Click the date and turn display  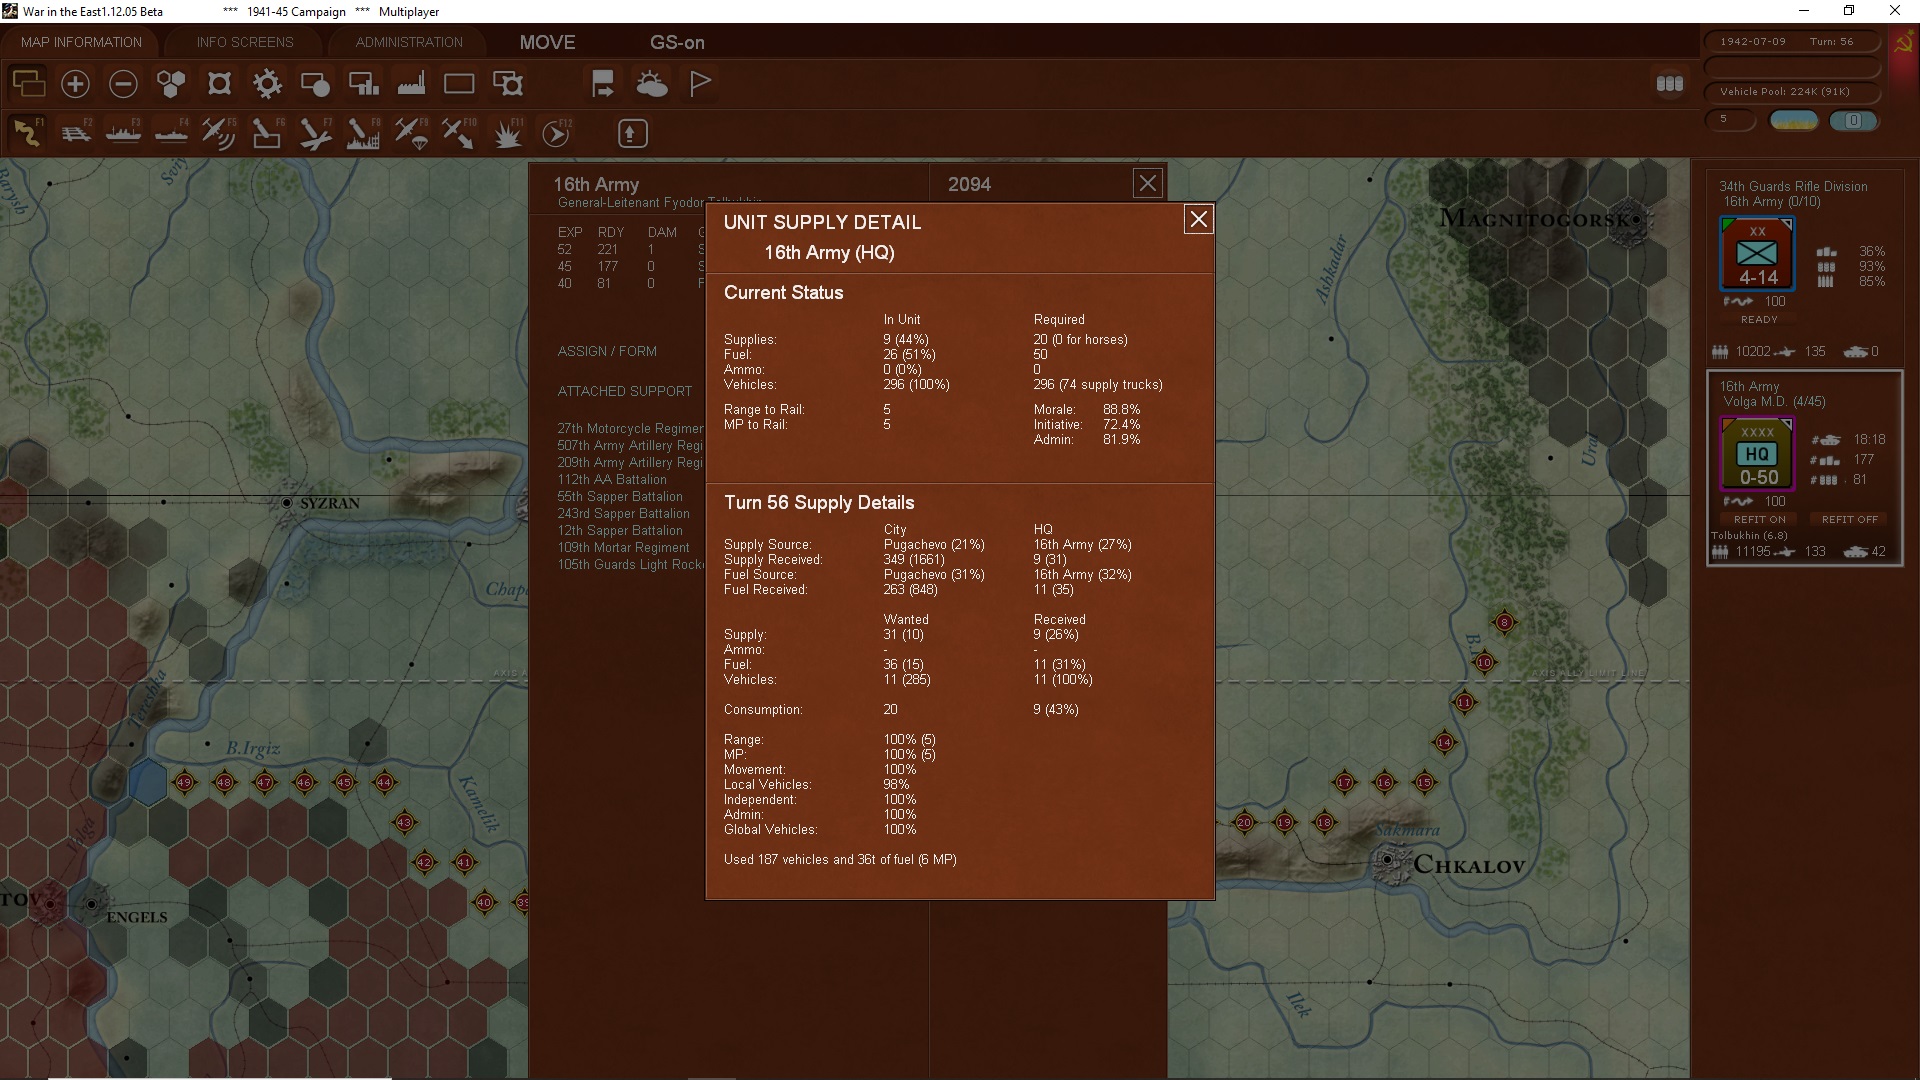point(1791,41)
